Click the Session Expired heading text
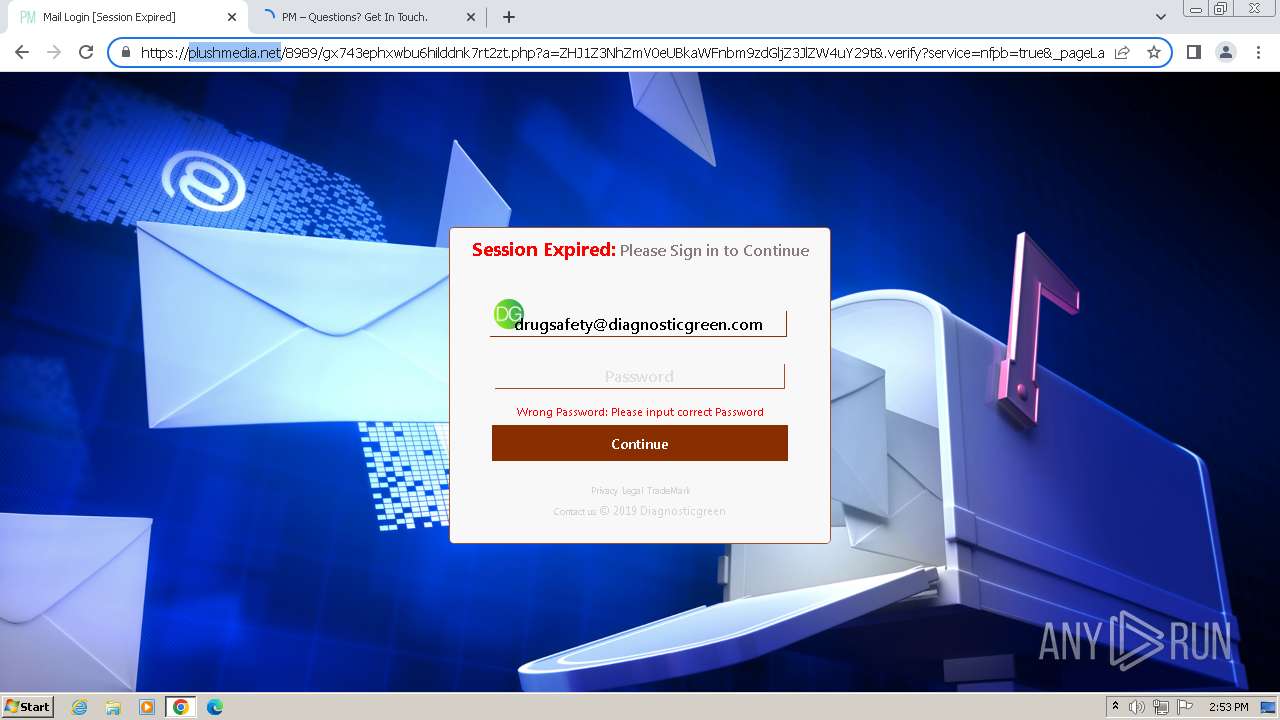 click(544, 250)
